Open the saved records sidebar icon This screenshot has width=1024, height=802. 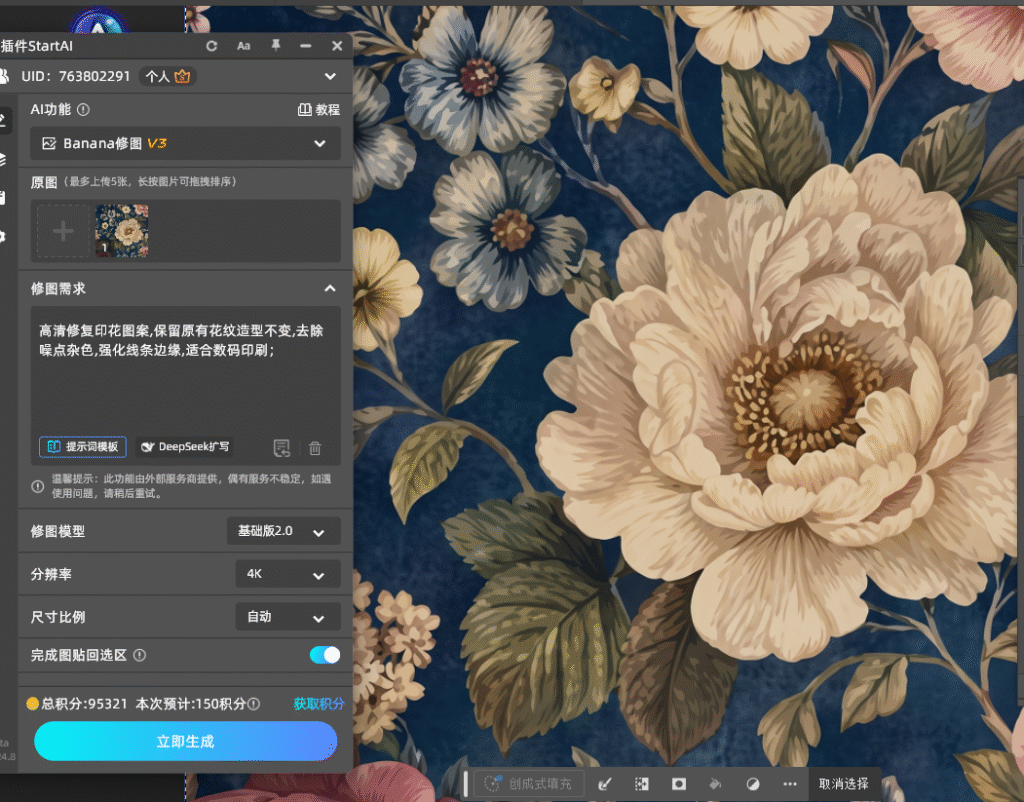pyautogui.click(x=3, y=198)
